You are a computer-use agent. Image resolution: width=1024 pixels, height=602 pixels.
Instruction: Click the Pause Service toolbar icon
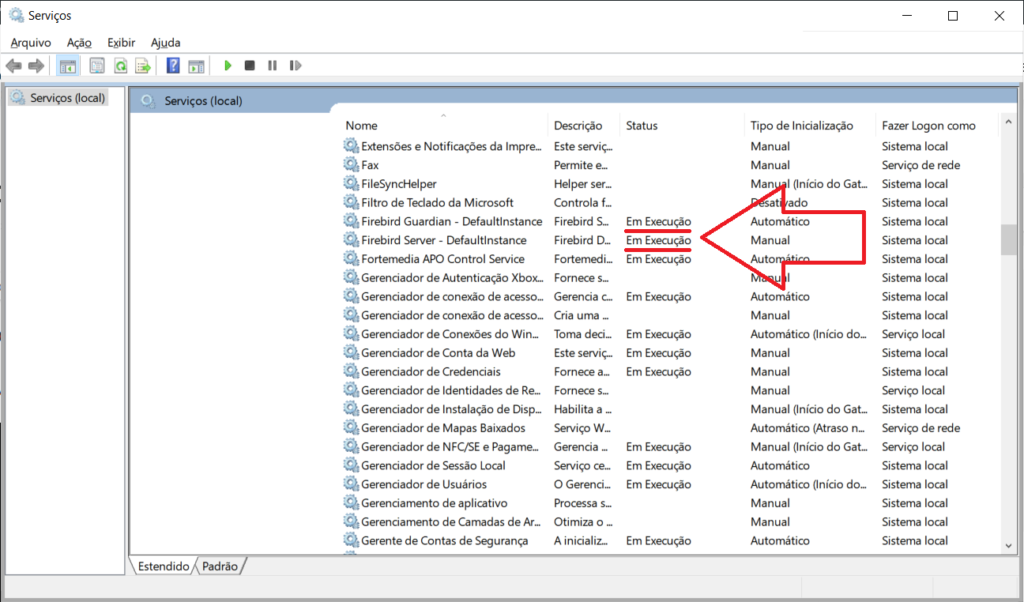coord(272,66)
